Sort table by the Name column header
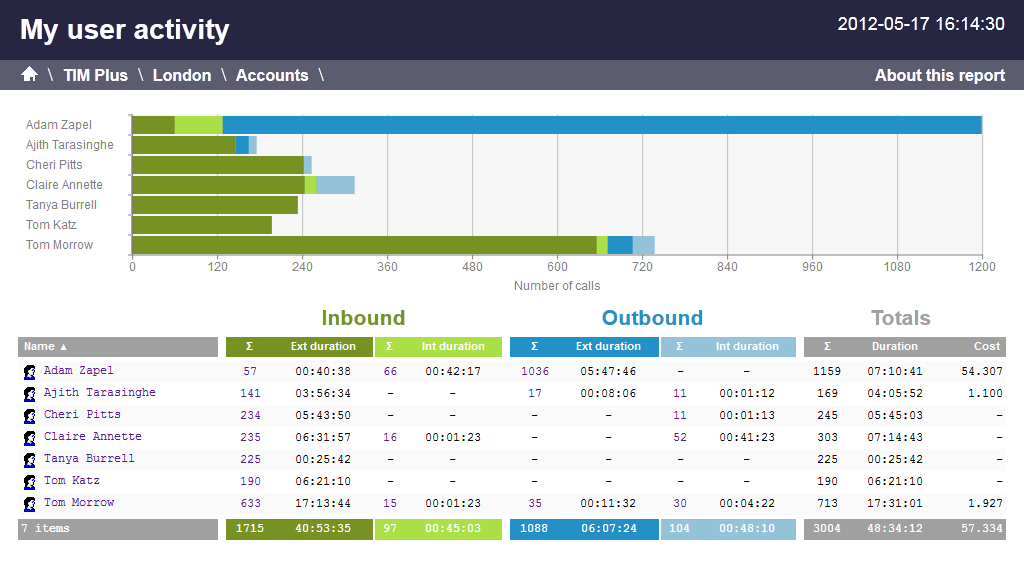 point(46,347)
